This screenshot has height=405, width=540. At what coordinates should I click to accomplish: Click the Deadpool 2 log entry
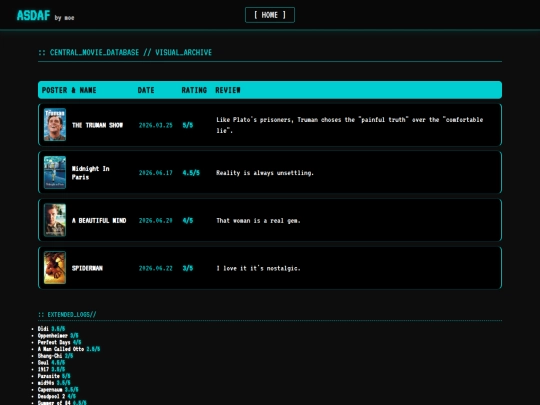coord(57,396)
